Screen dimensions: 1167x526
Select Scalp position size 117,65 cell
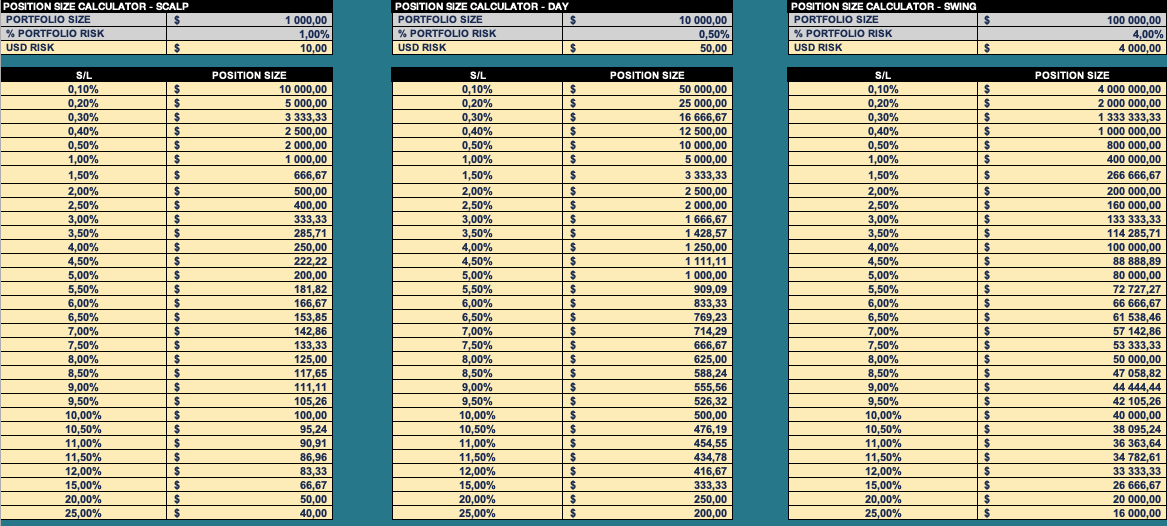tap(249, 373)
